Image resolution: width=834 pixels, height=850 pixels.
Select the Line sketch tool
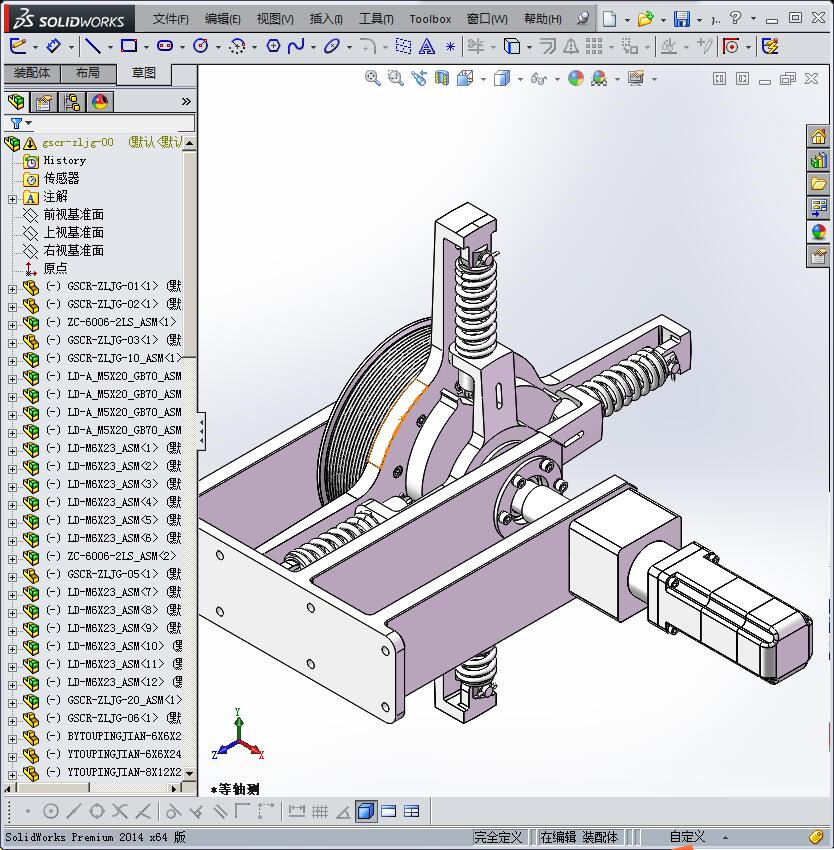(93, 47)
